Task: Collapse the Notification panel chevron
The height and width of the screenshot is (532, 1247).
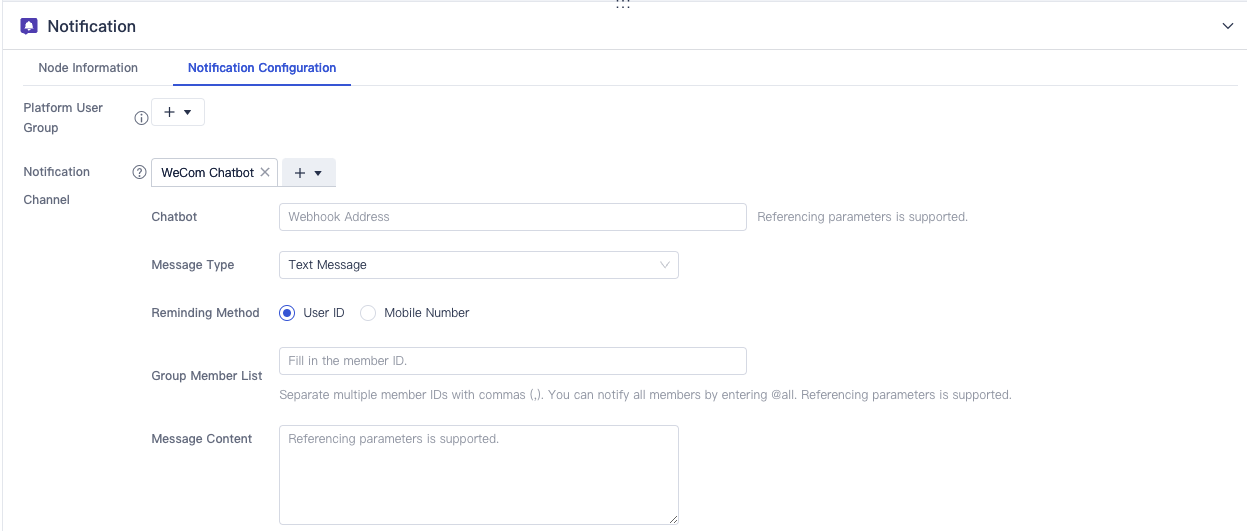Action: [1228, 26]
